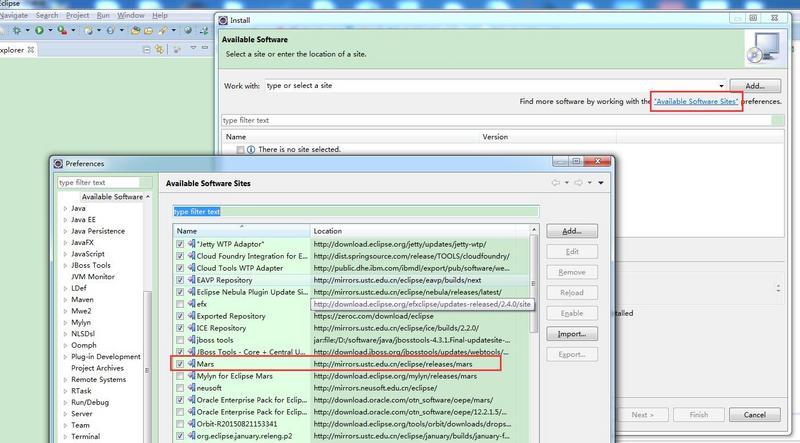Open the Search menu
This screenshot has width=800, height=443.
pos(47,15)
